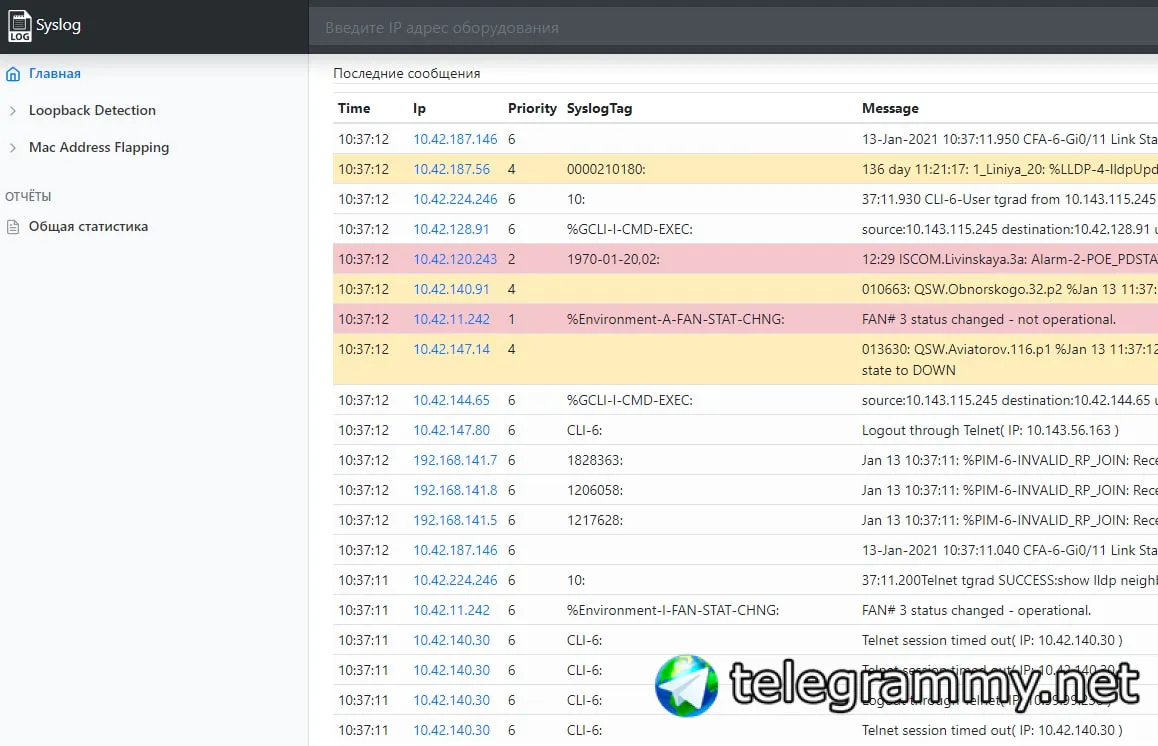Open IP link 10.42.144.65
Viewport: 1158px width, 746px height.
click(451, 400)
